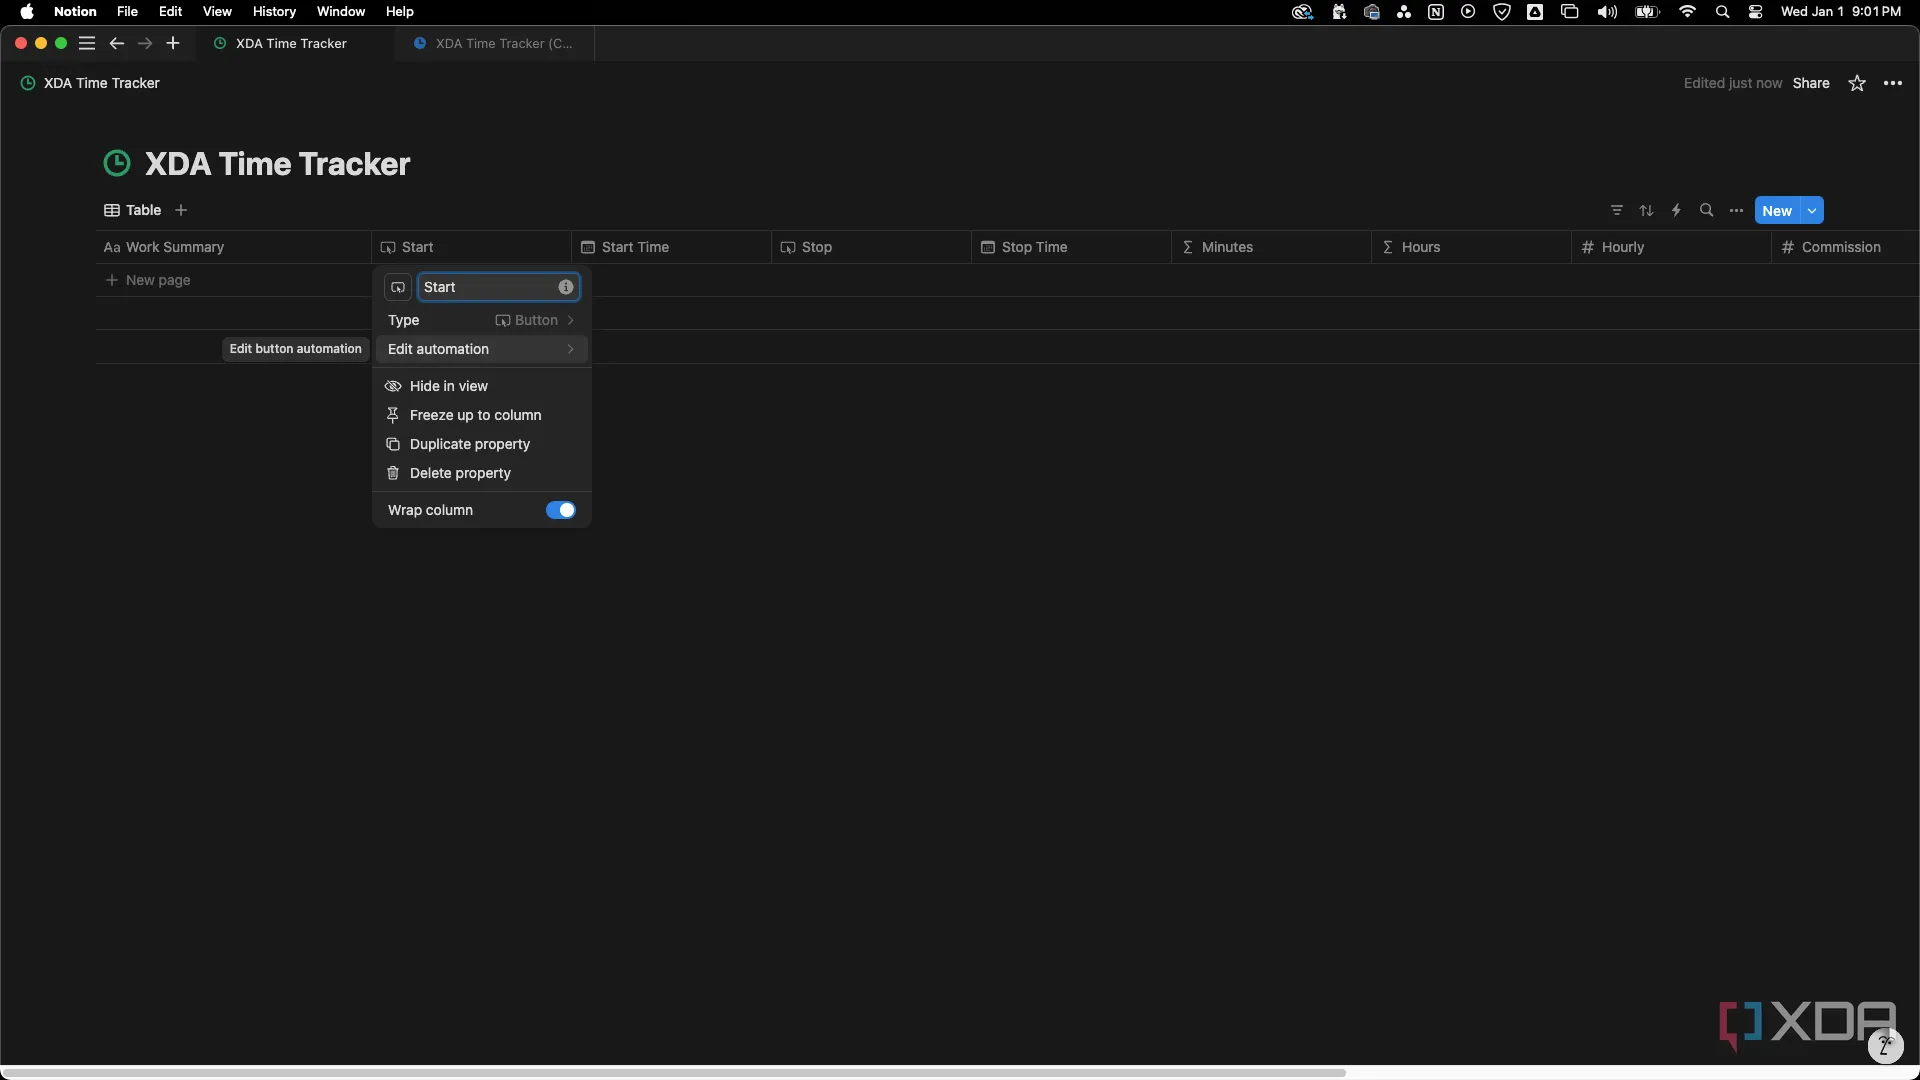1920x1080 pixels.
Task: Open the sort arrows icon
Action: click(1647, 210)
